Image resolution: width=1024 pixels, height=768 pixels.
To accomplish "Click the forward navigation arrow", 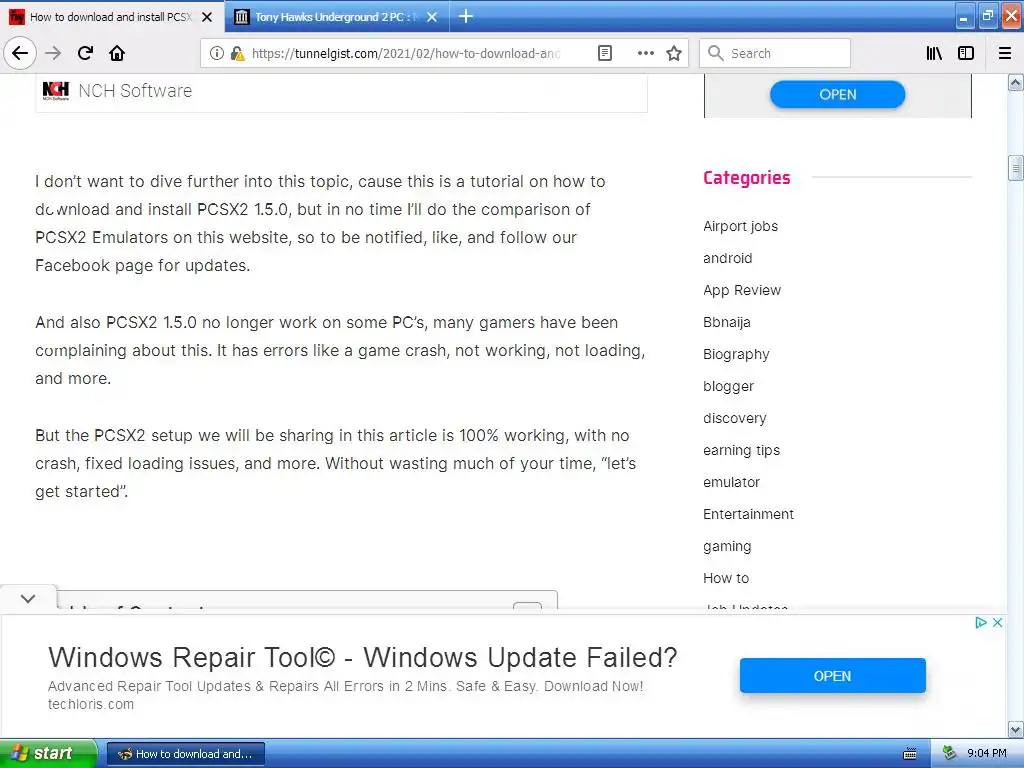I will click(x=53, y=53).
